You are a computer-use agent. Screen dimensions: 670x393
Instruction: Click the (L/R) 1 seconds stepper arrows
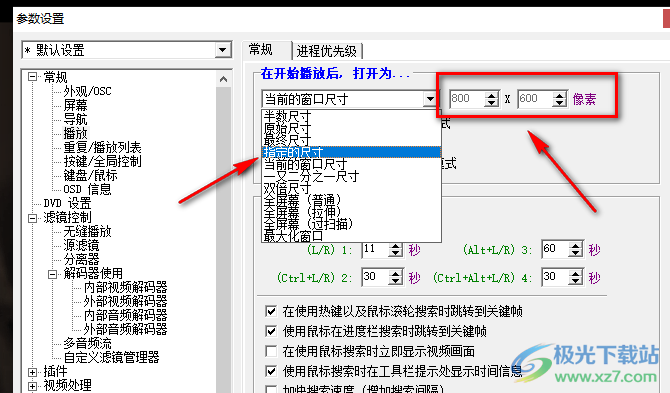(x=396, y=249)
